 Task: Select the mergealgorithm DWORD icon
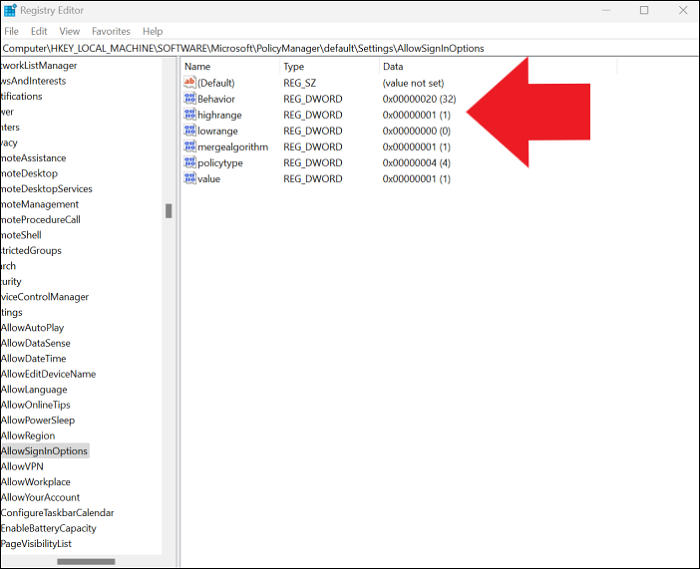coord(190,147)
